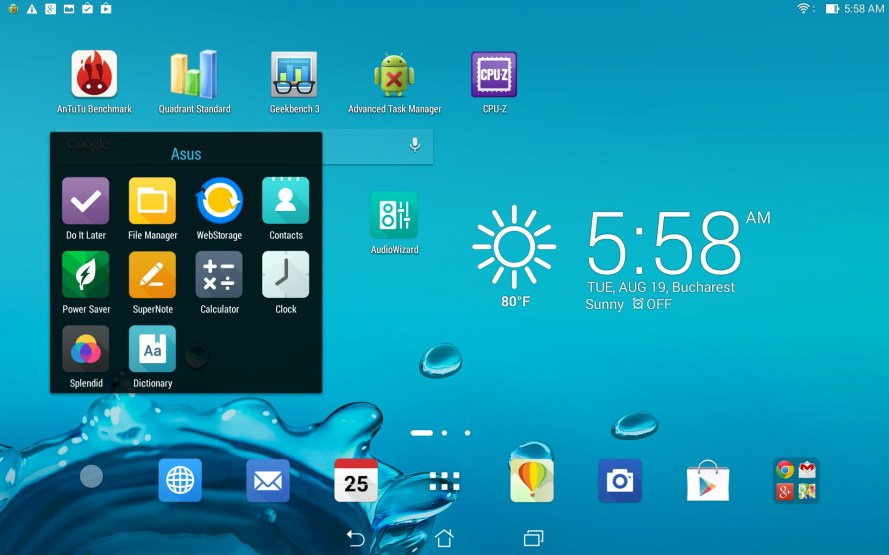Launch File Manager from Asus folder

tap(152, 201)
